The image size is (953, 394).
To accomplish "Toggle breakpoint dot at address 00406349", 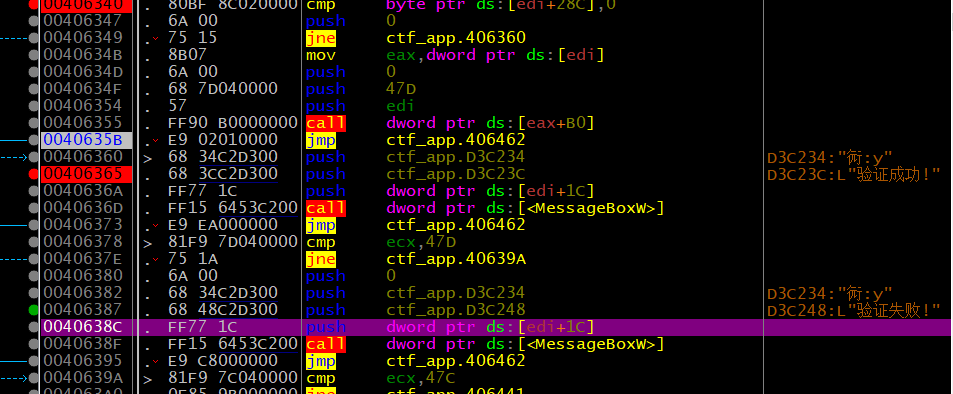I will coord(34,38).
